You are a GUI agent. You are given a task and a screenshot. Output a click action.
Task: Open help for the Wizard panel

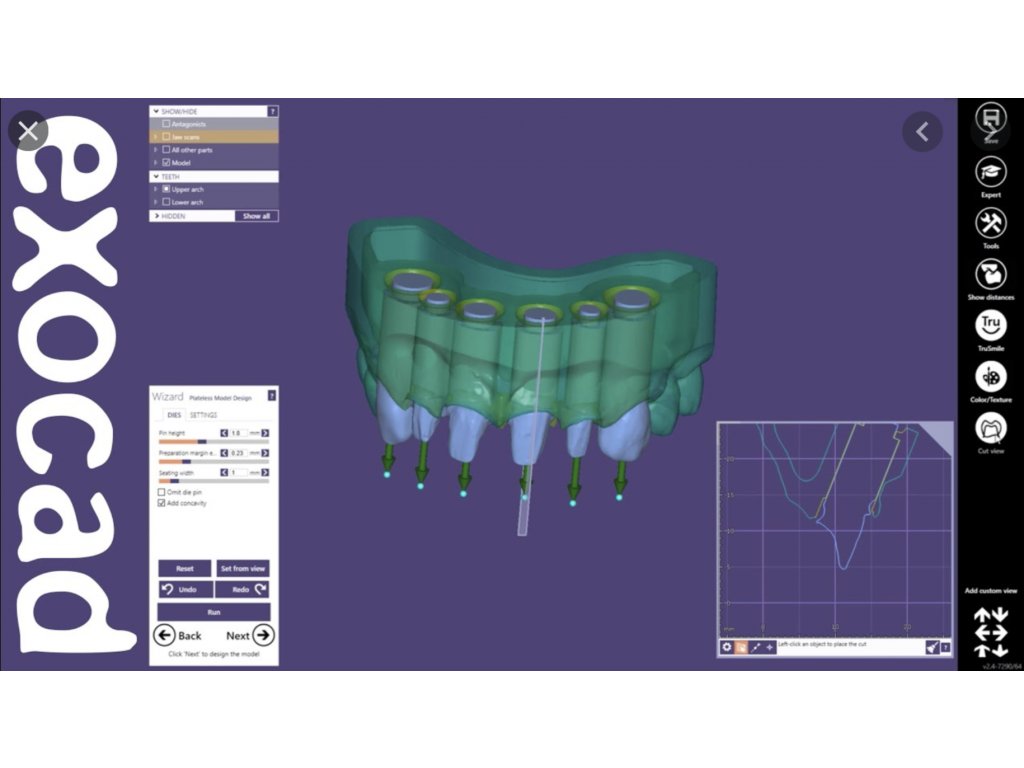pyautogui.click(x=272, y=396)
